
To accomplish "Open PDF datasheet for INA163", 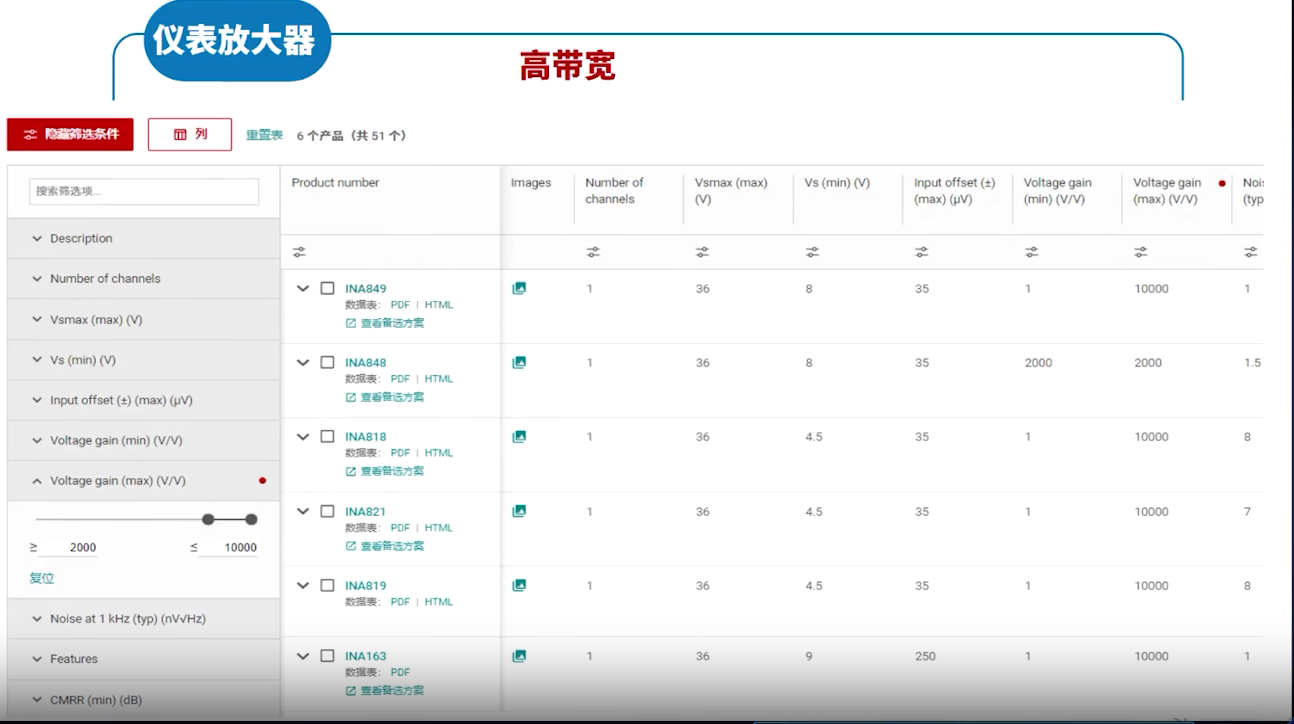I will 400,672.
